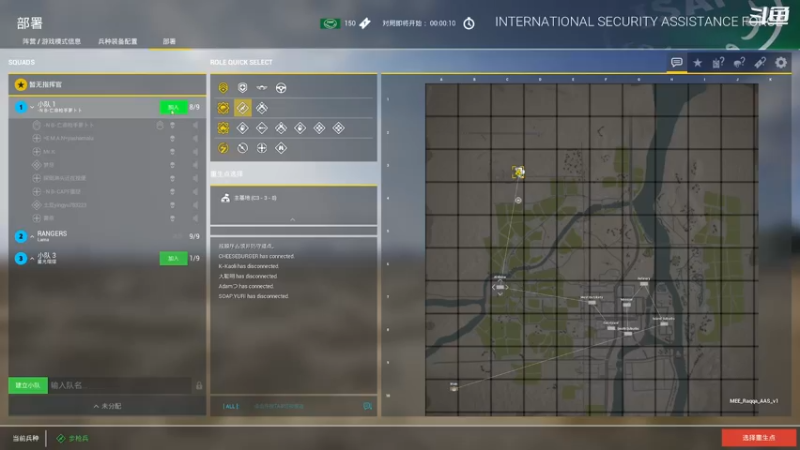Click the Mosque flag marker on map
The width and height of the screenshot is (800, 450).
[x=627, y=304]
